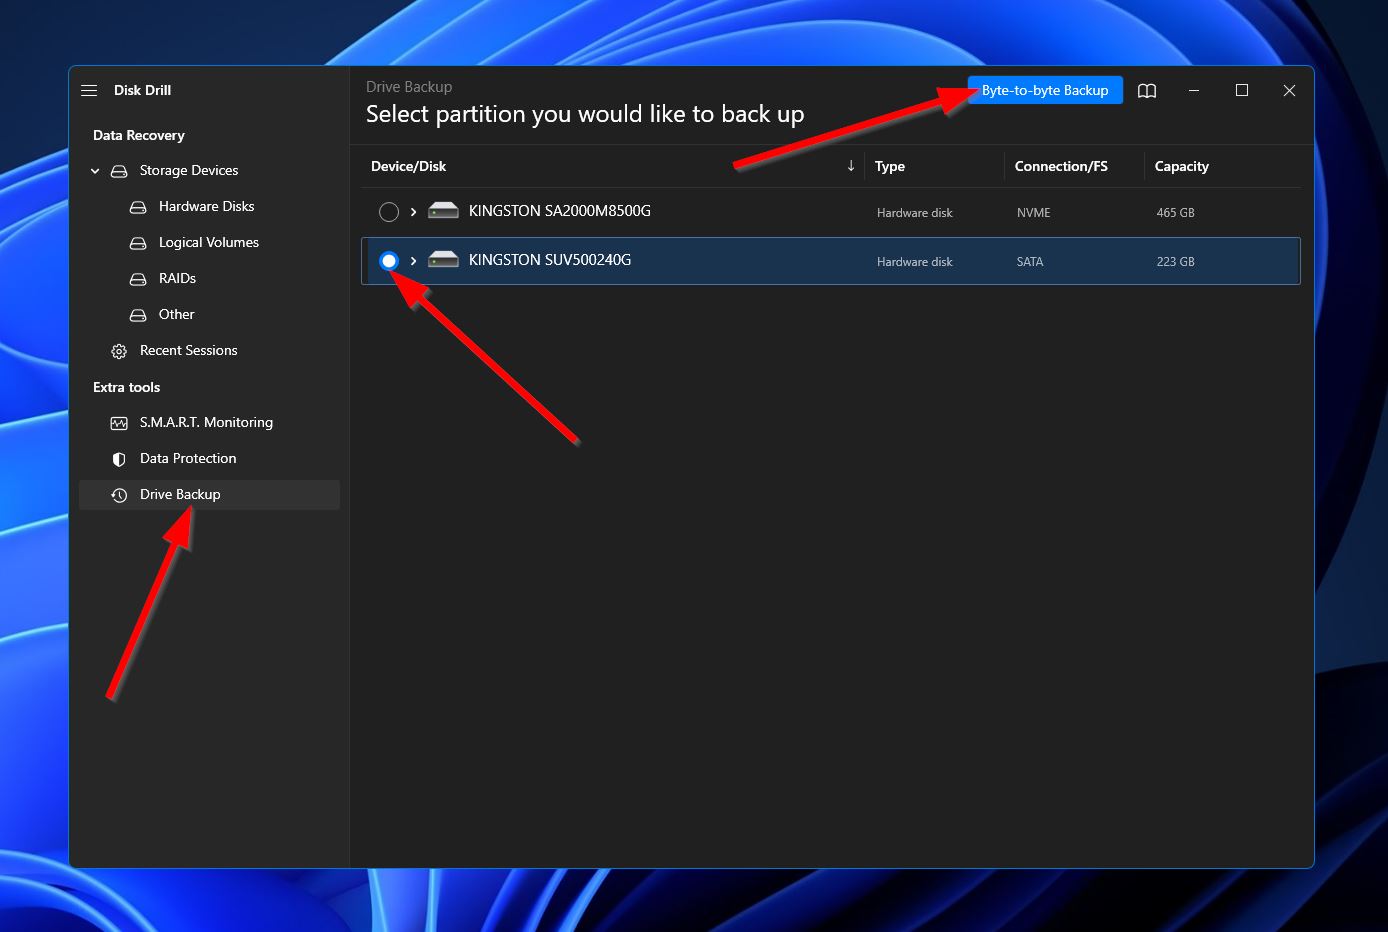This screenshot has height=932, width=1388.
Task: Click the S.M.A.R.T. Monitoring chart icon
Action: [x=119, y=423]
